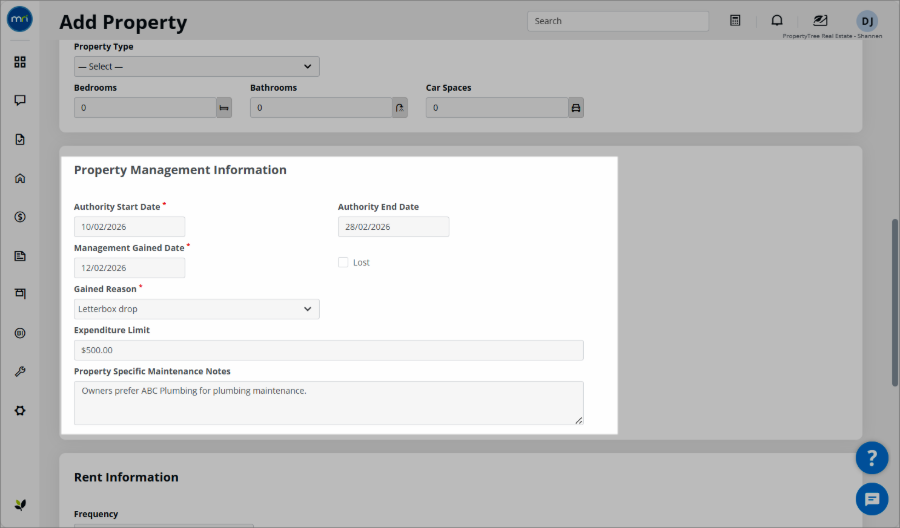
Task: Open the settings gear sidebar icon
Action: (20, 411)
